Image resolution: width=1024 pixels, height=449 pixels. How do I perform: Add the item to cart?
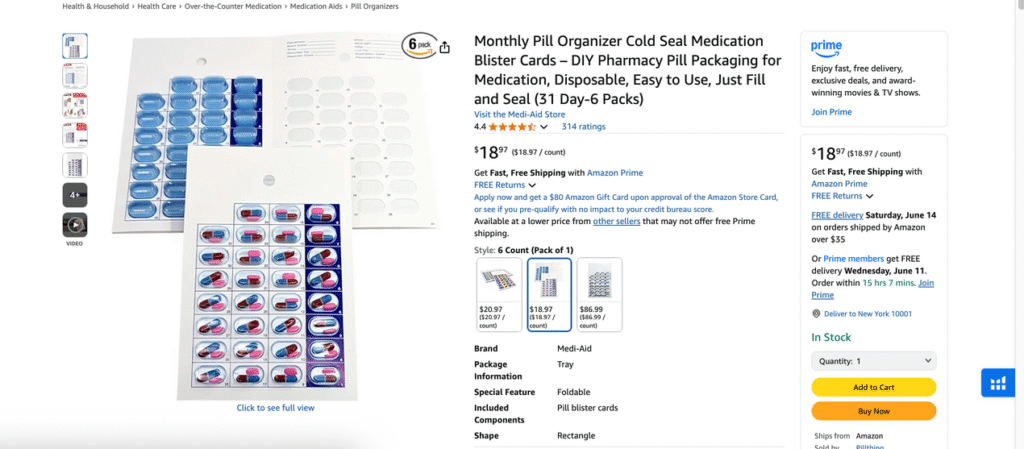click(x=873, y=387)
